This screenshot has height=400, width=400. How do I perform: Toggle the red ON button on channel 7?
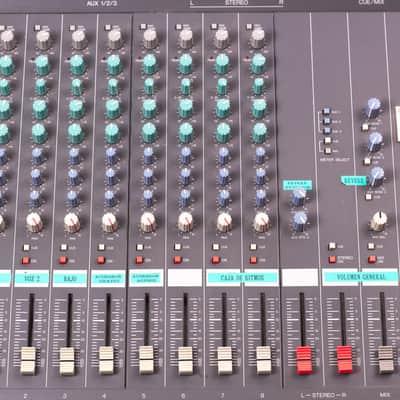point(216,259)
